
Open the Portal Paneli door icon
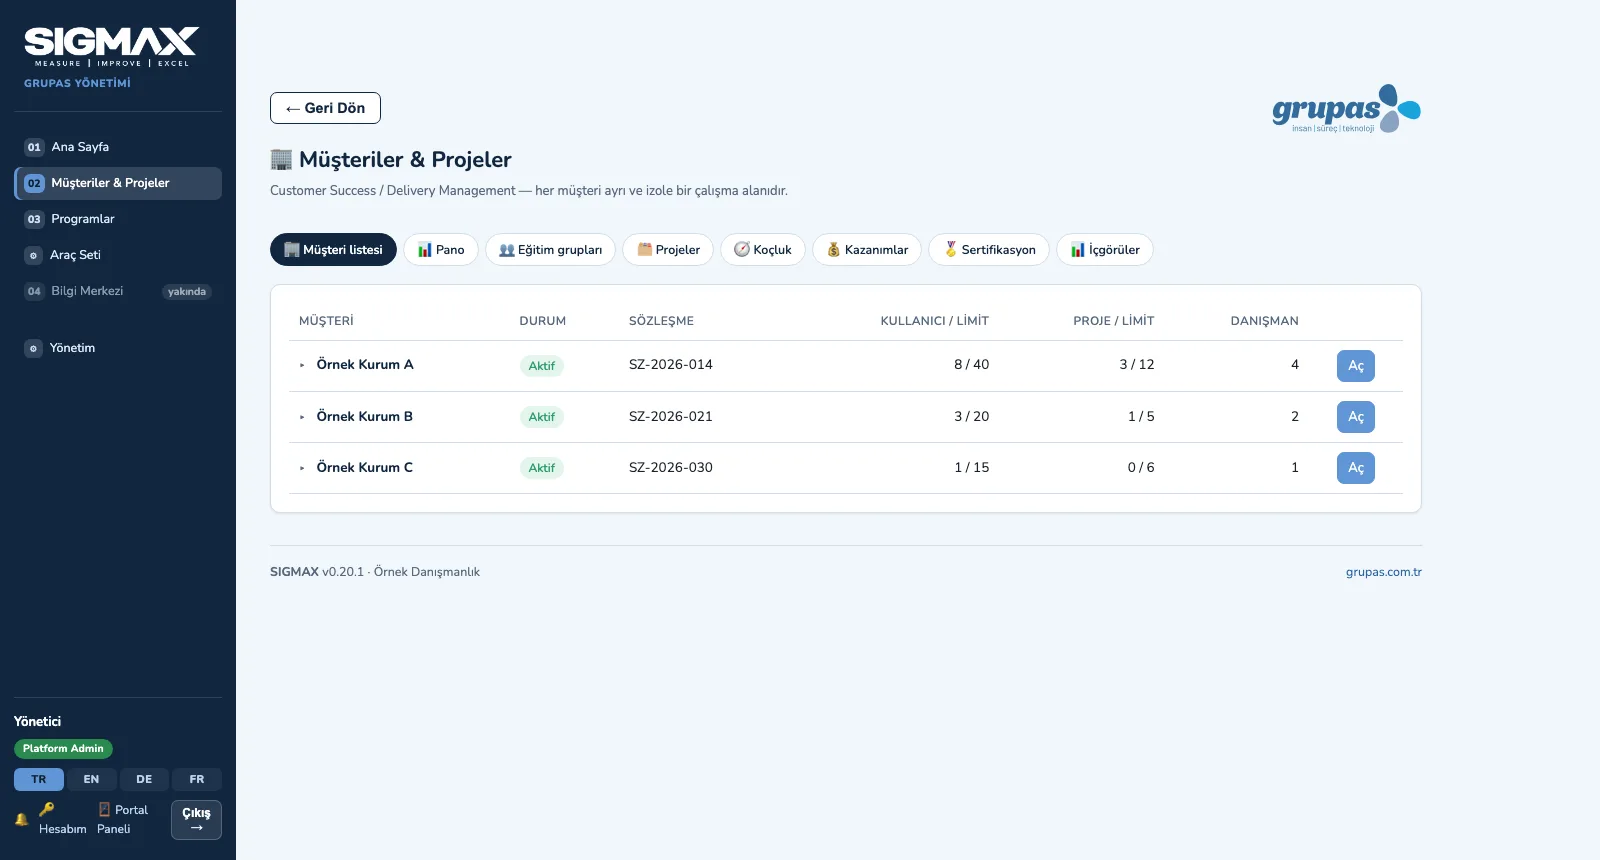pyautogui.click(x=104, y=810)
